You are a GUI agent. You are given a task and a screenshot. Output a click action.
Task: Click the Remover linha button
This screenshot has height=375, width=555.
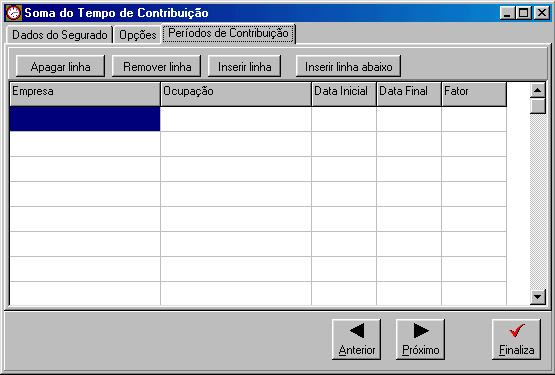click(x=156, y=66)
